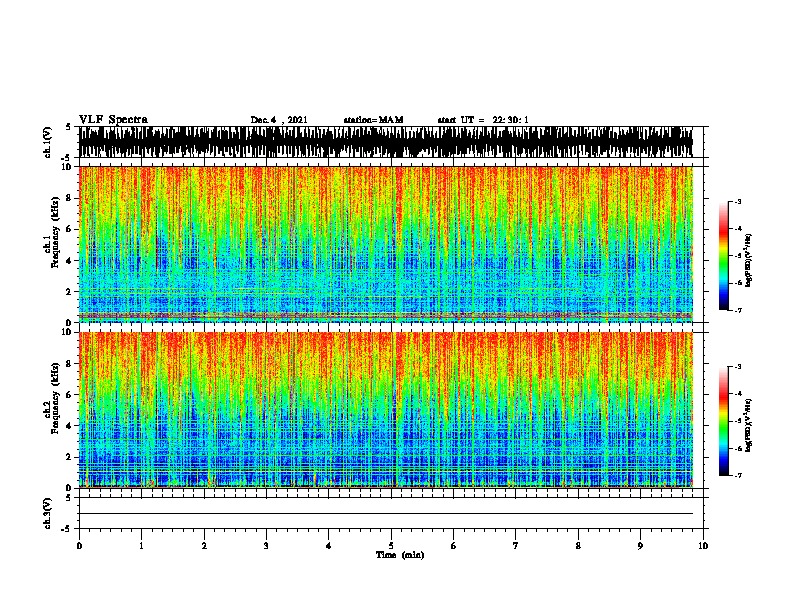Click the time axis tick '9'
The width and height of the screenshot is (792, 612).
[x=640, y=546]
